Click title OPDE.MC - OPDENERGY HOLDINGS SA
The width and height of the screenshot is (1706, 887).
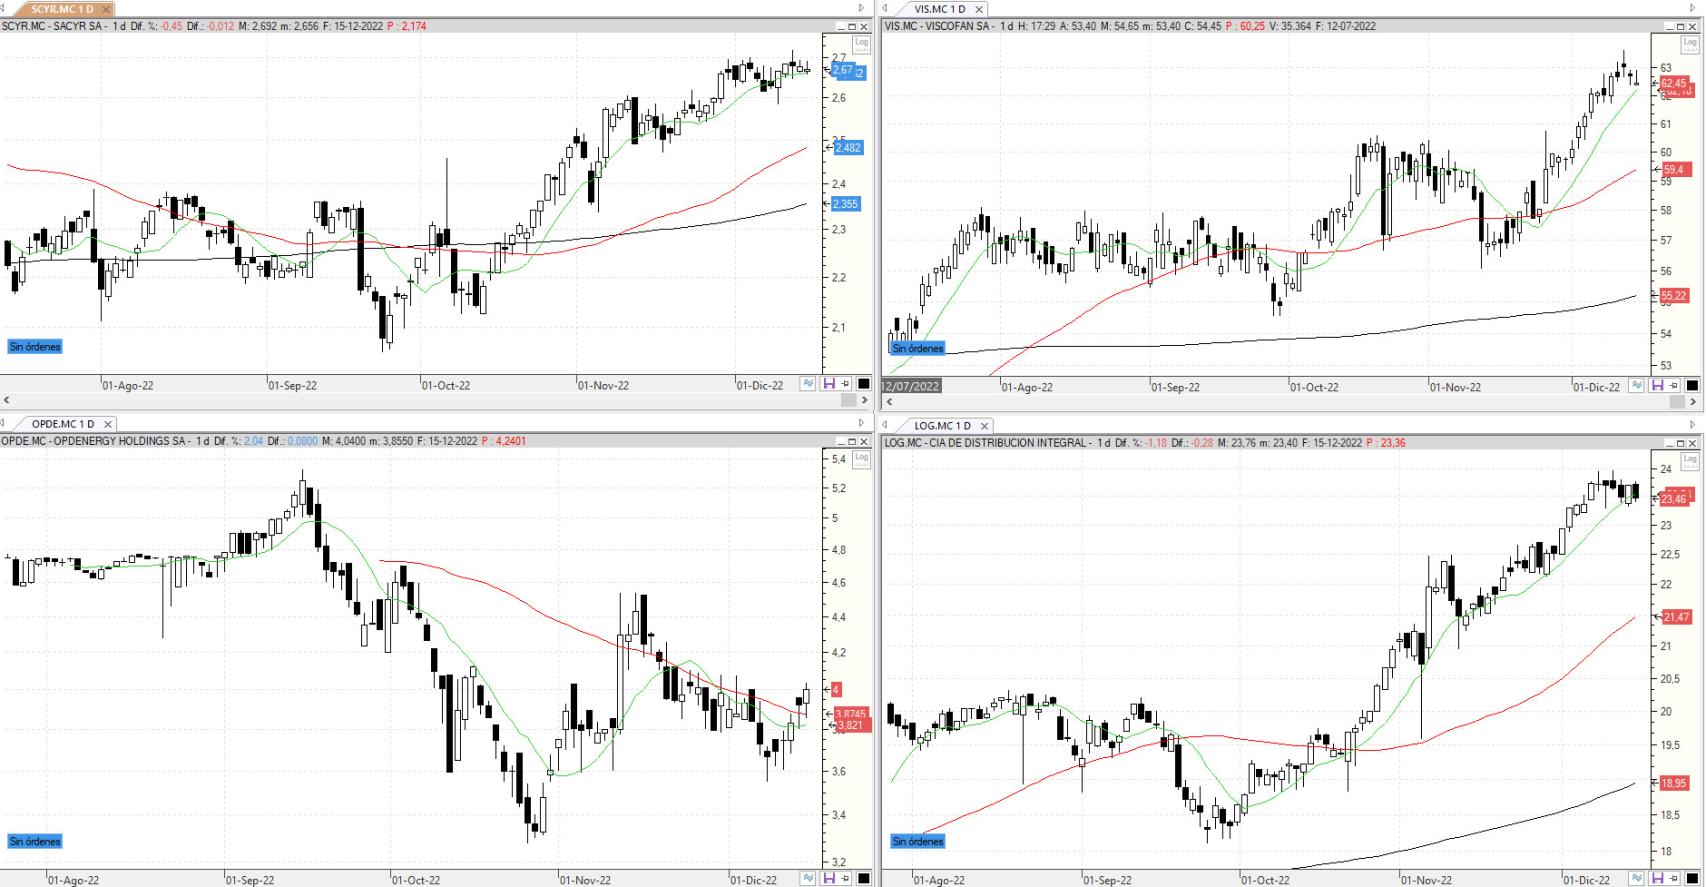(95, 441)
